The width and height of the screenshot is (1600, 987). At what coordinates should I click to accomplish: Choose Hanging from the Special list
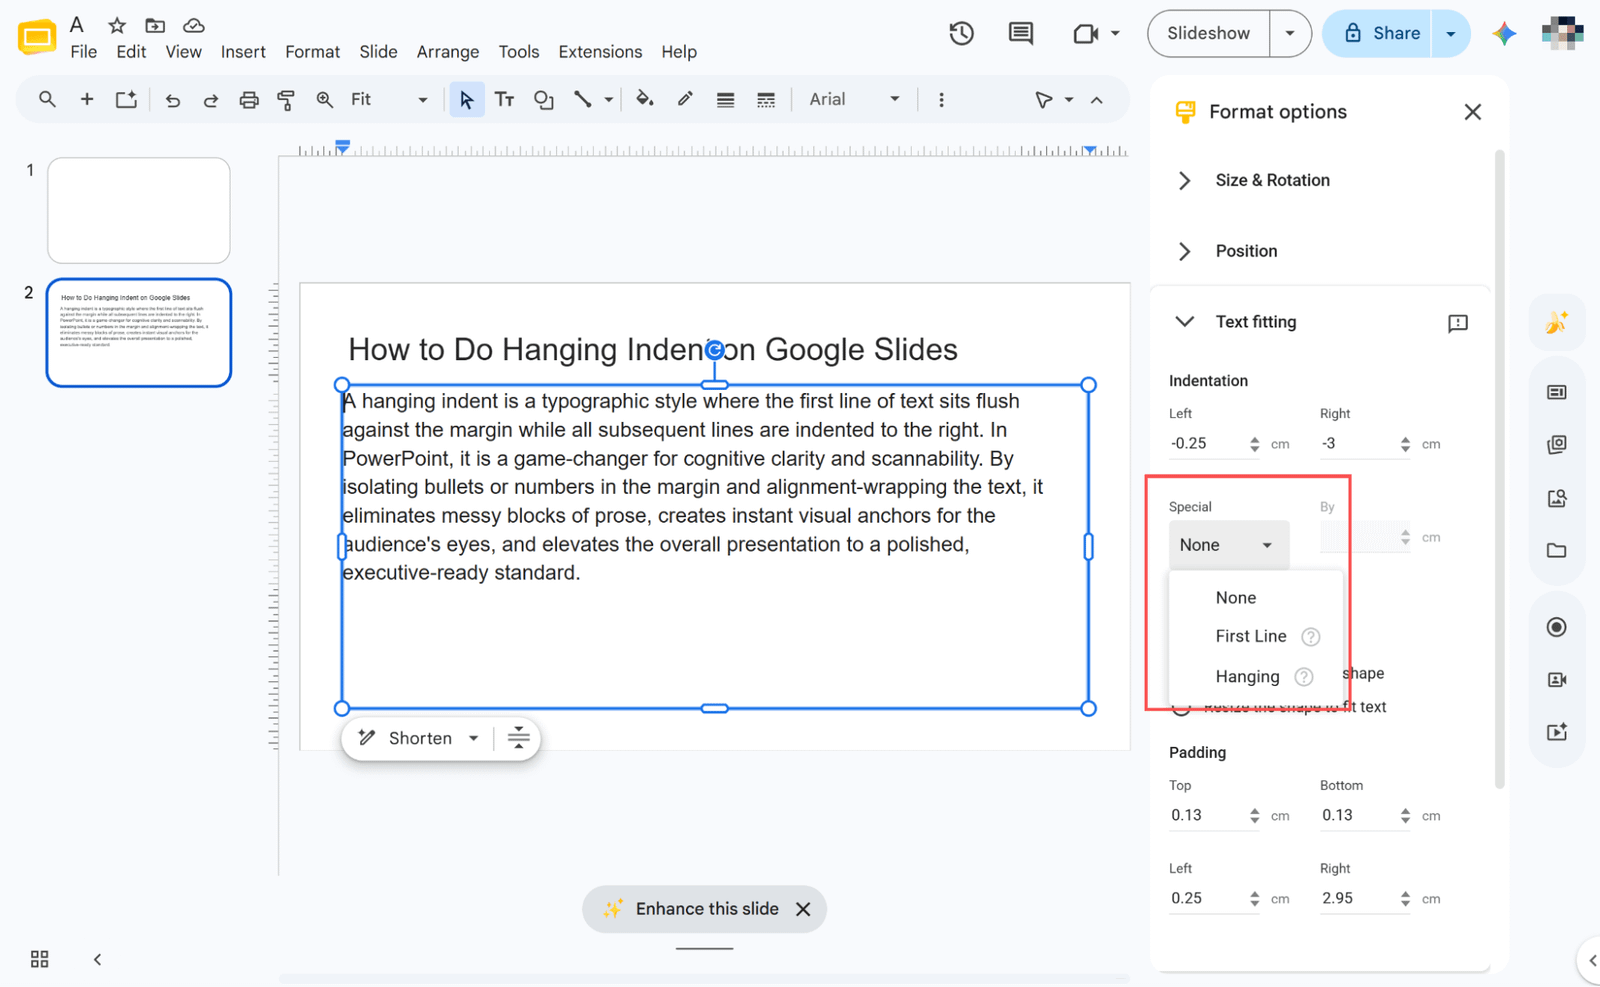pos(1247,677)
